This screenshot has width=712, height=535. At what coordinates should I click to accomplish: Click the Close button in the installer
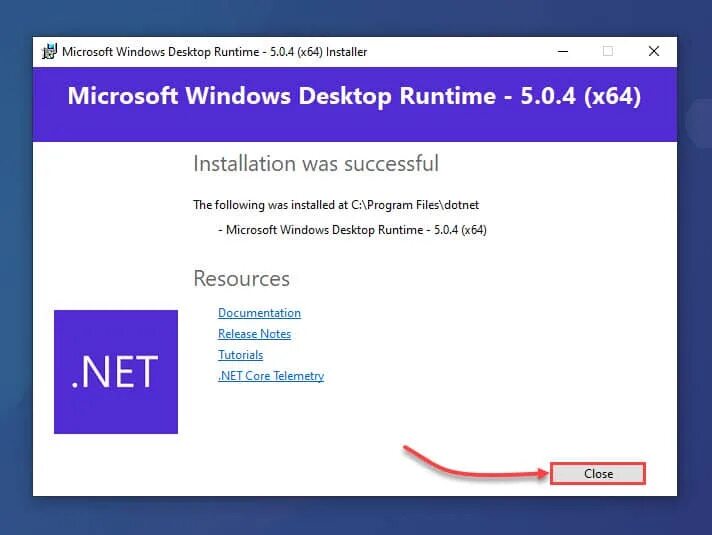598,474
